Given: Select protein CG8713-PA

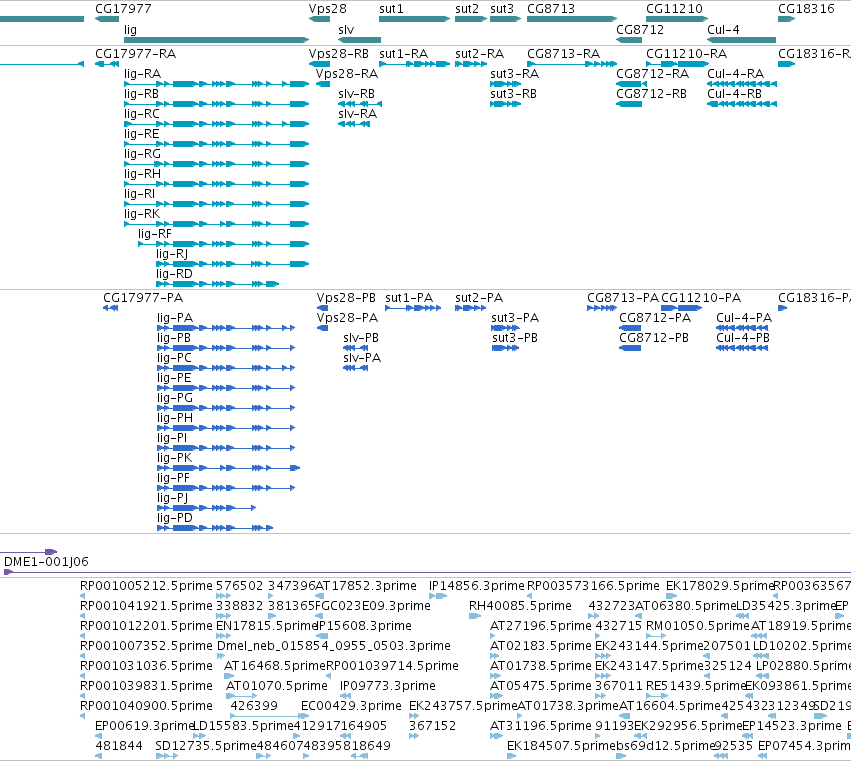Looking at the screenshot, I should tap(602, 308).
